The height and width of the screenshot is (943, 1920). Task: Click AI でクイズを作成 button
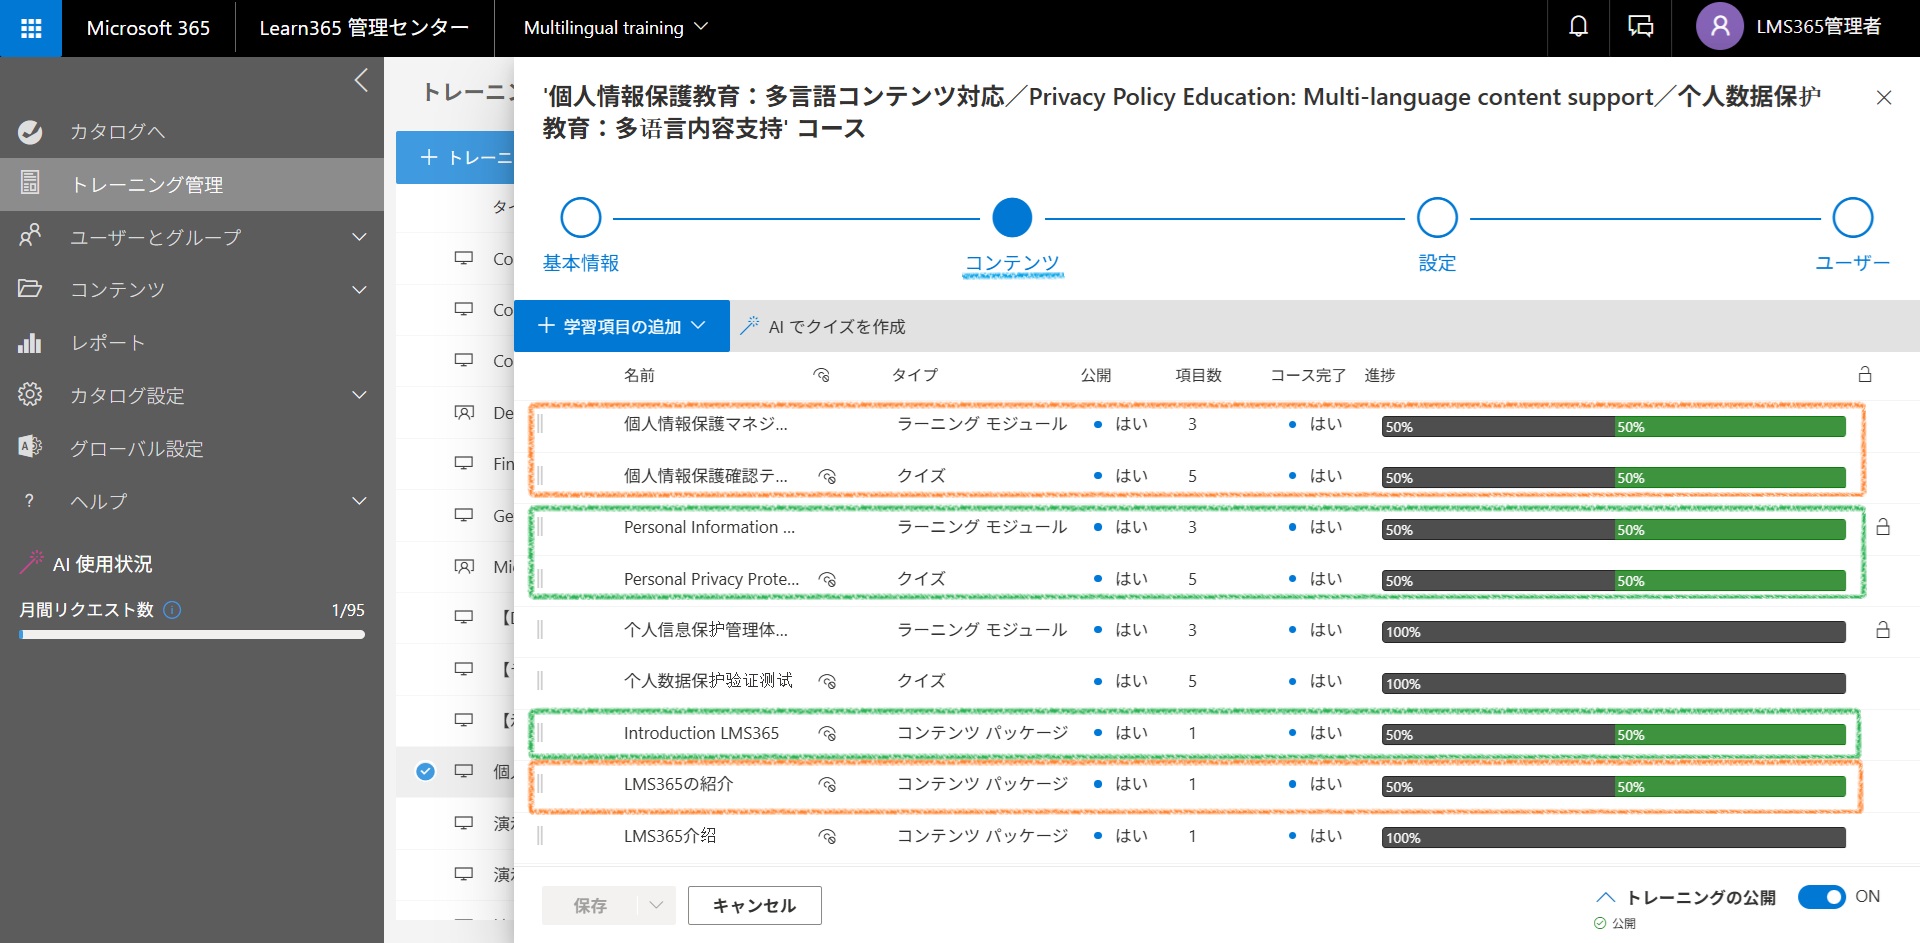[822, 326]
